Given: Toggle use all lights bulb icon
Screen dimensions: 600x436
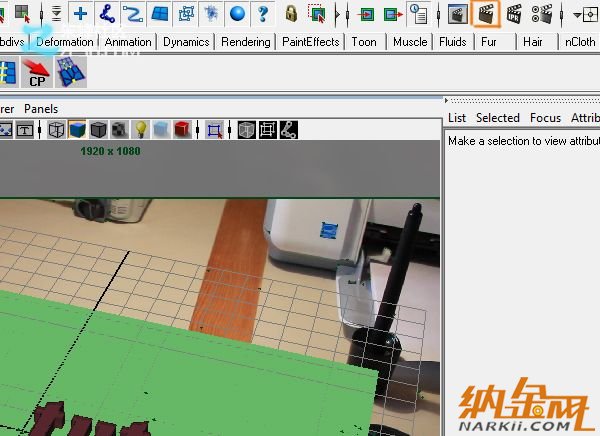Looking at the screenshot, I should point(141,130).
